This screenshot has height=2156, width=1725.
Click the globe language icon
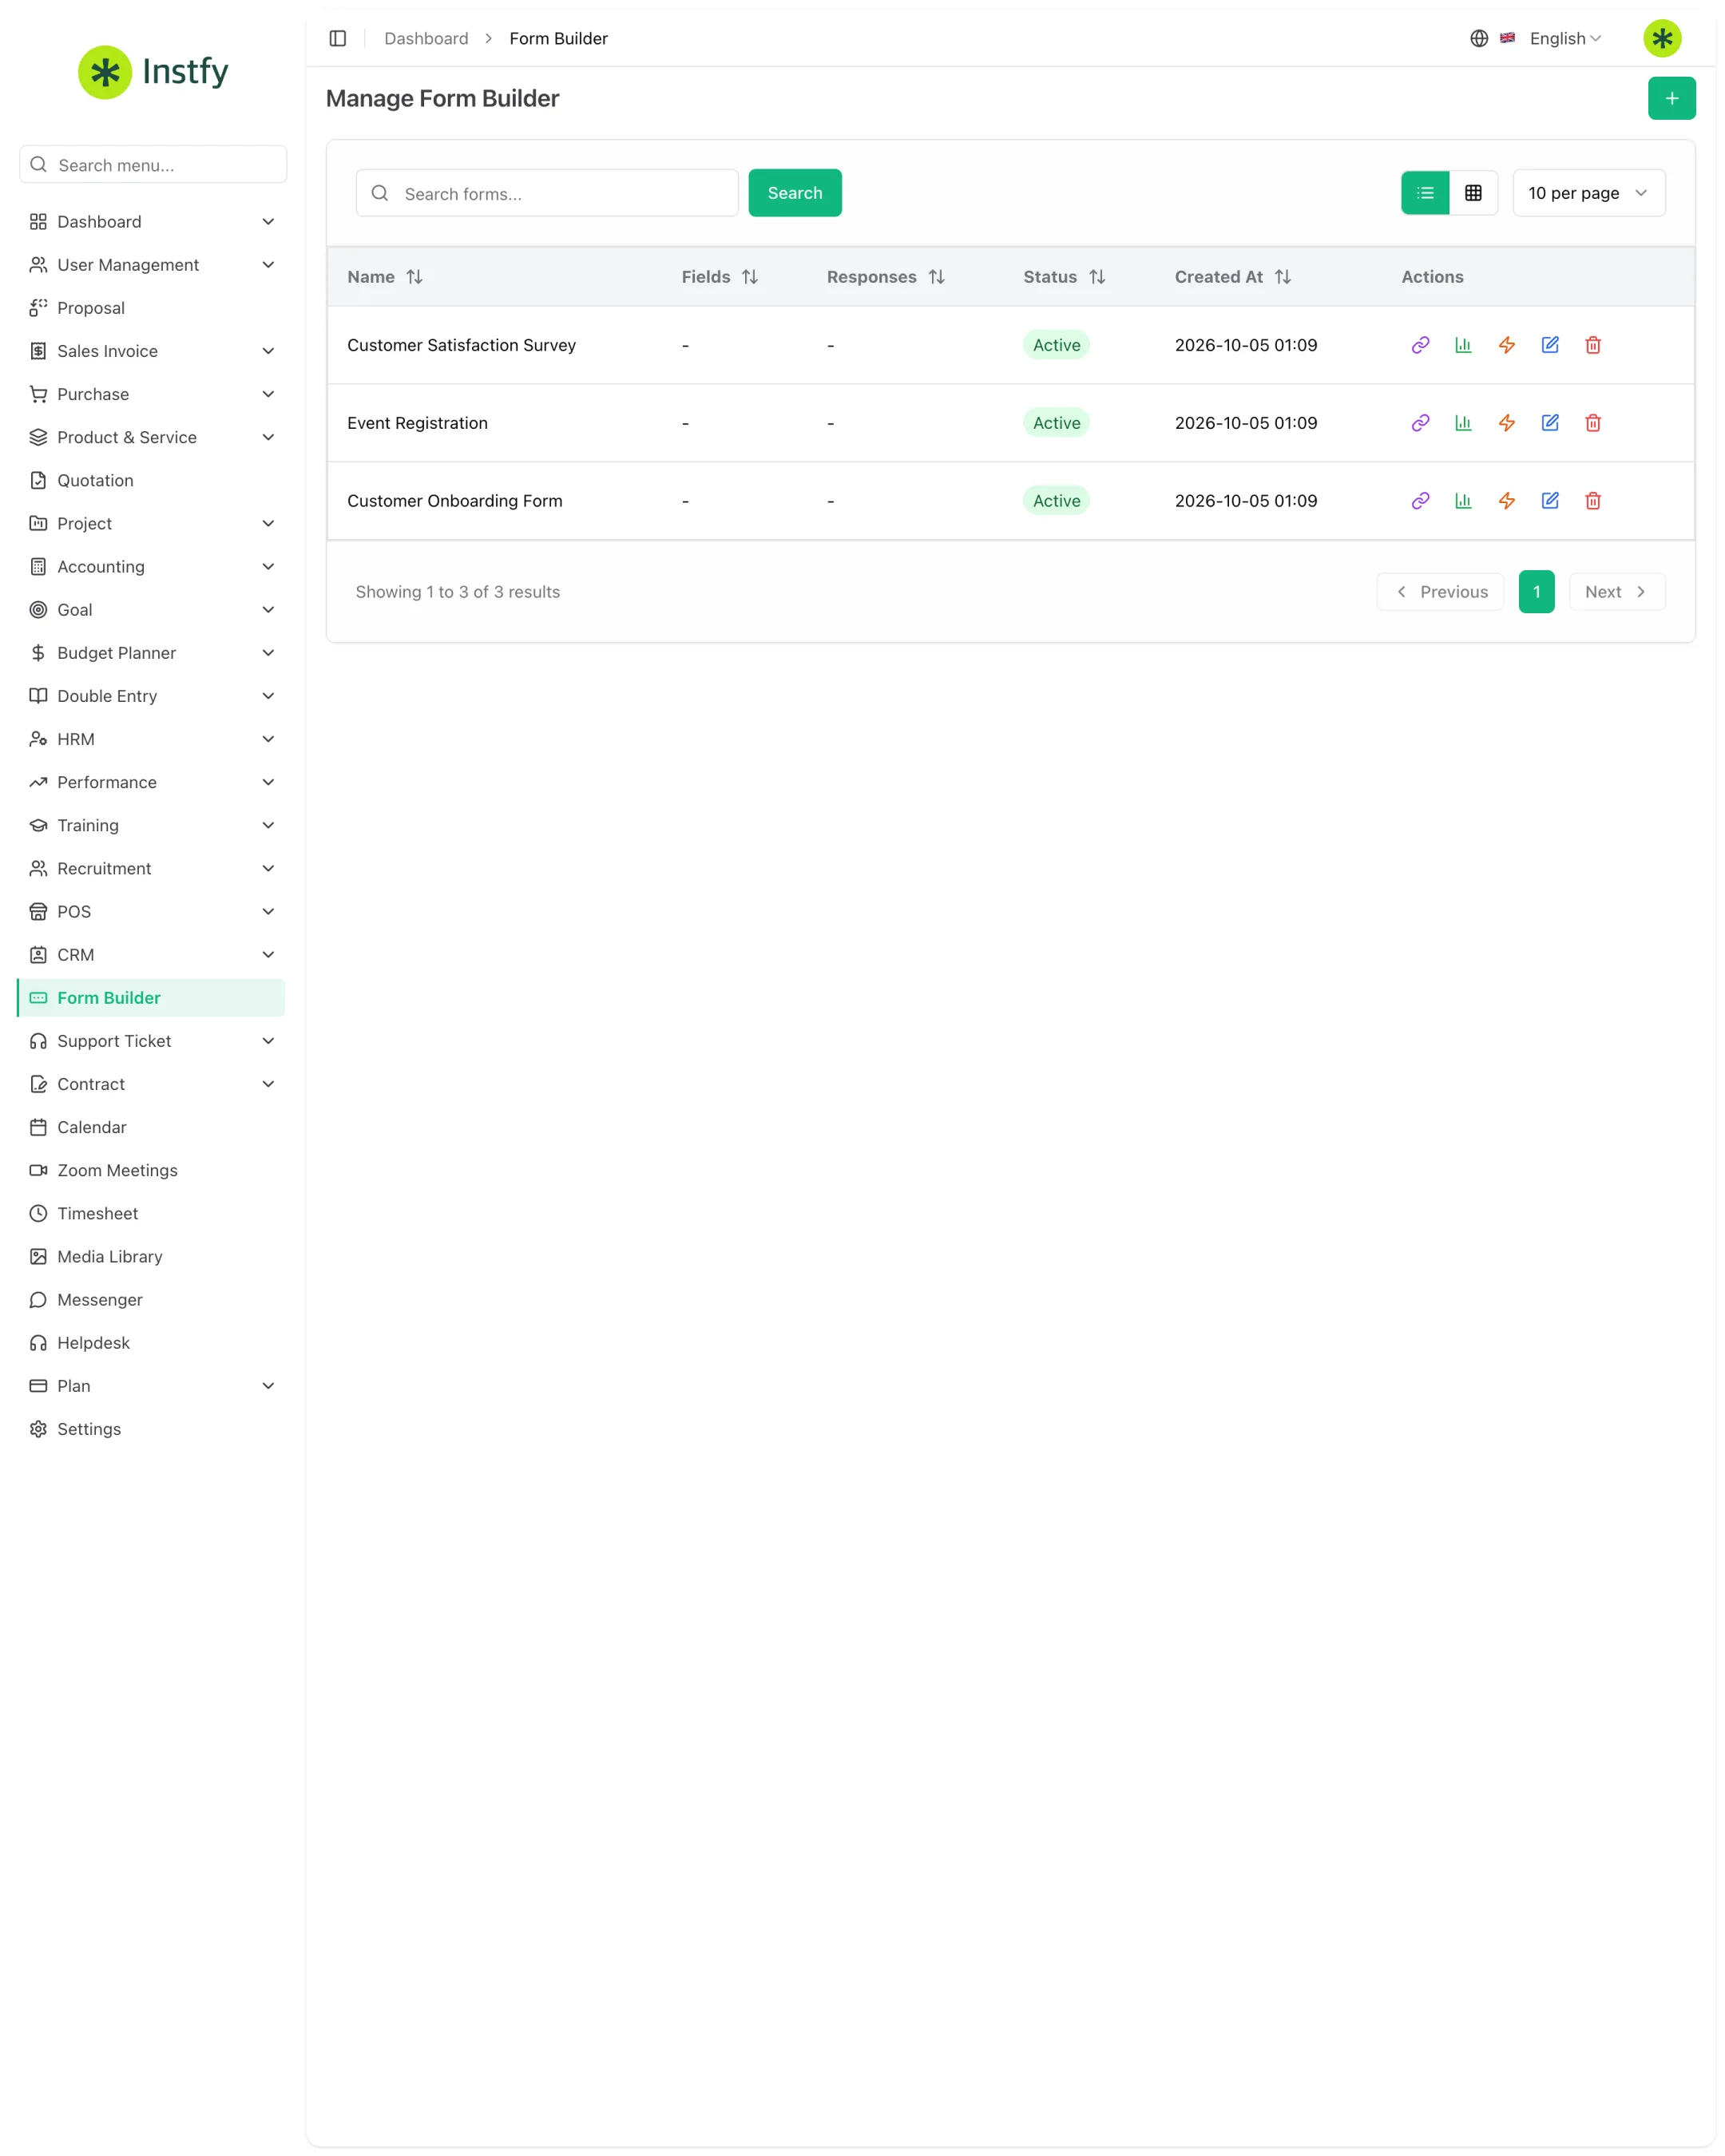1479,38
